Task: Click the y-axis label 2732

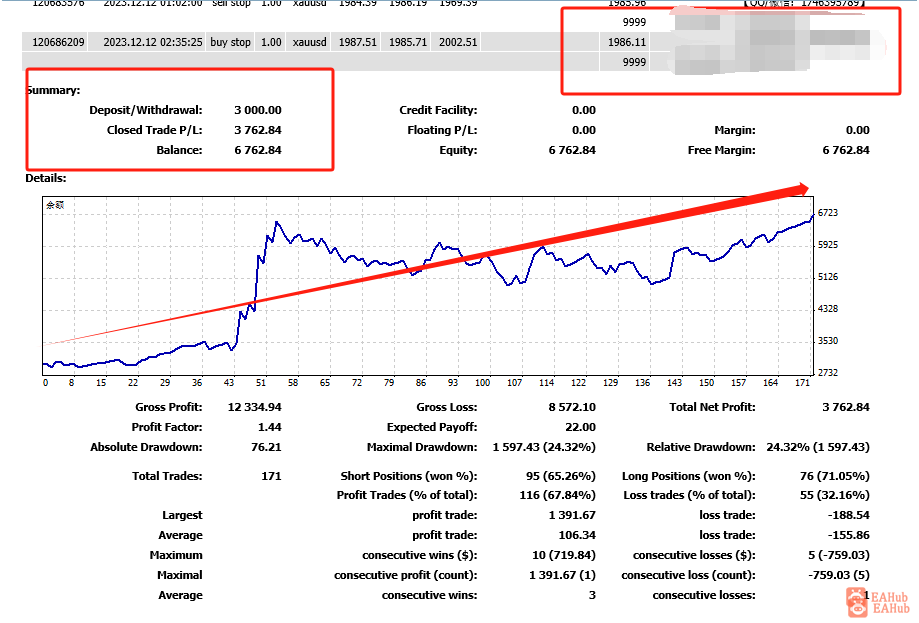Action: click(x=828, y=373)
